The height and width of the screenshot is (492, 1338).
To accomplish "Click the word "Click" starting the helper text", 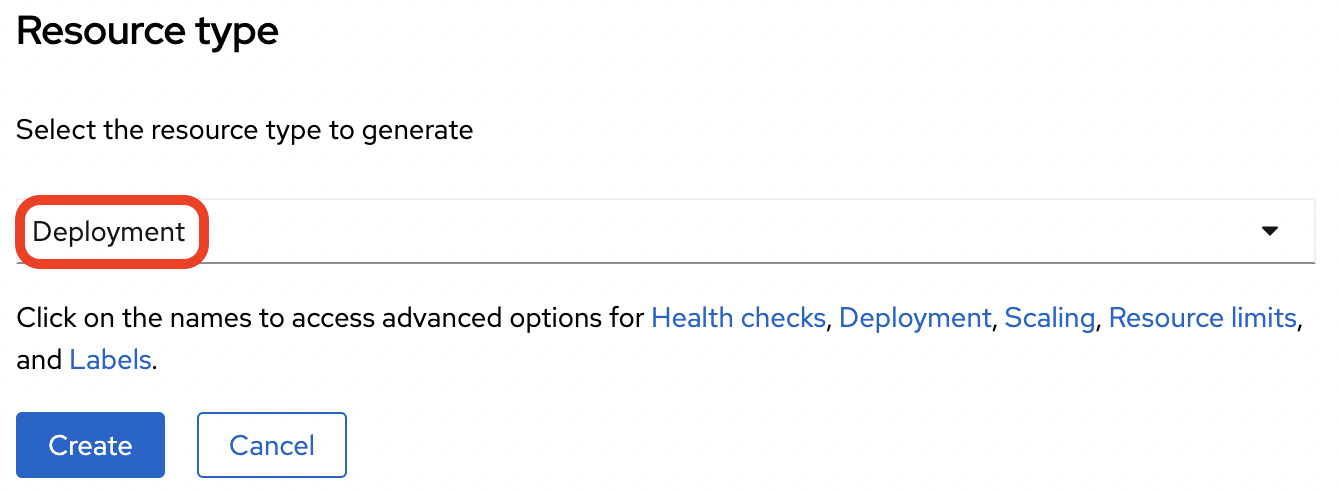I will 47,318.
